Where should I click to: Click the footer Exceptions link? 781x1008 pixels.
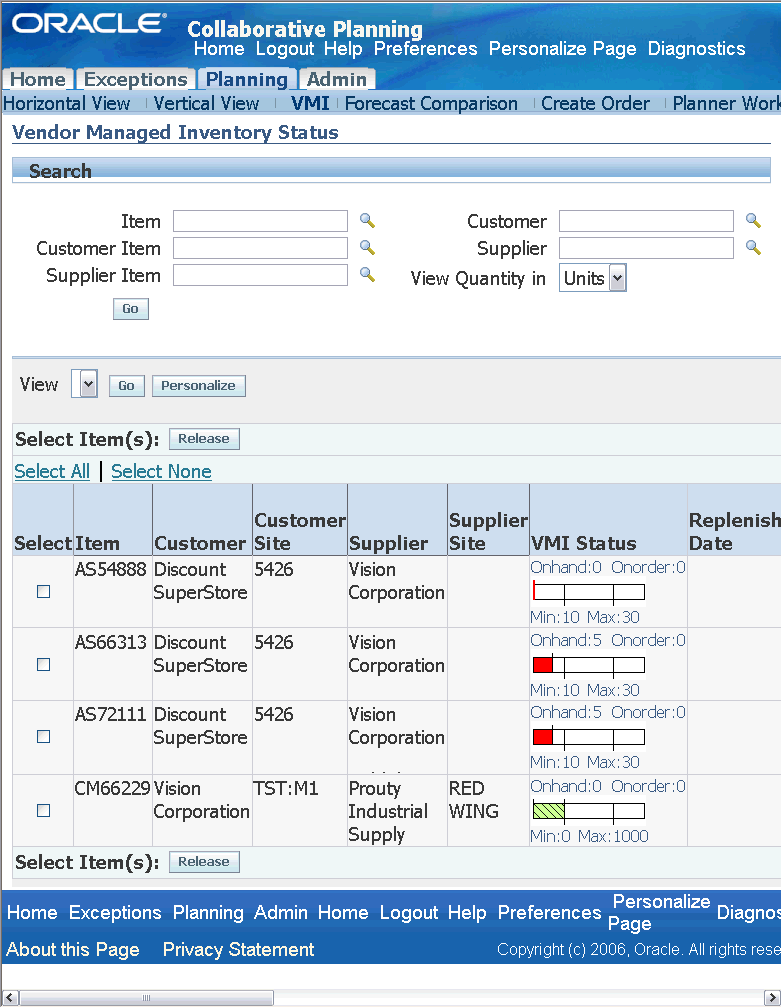coord(115,912)
